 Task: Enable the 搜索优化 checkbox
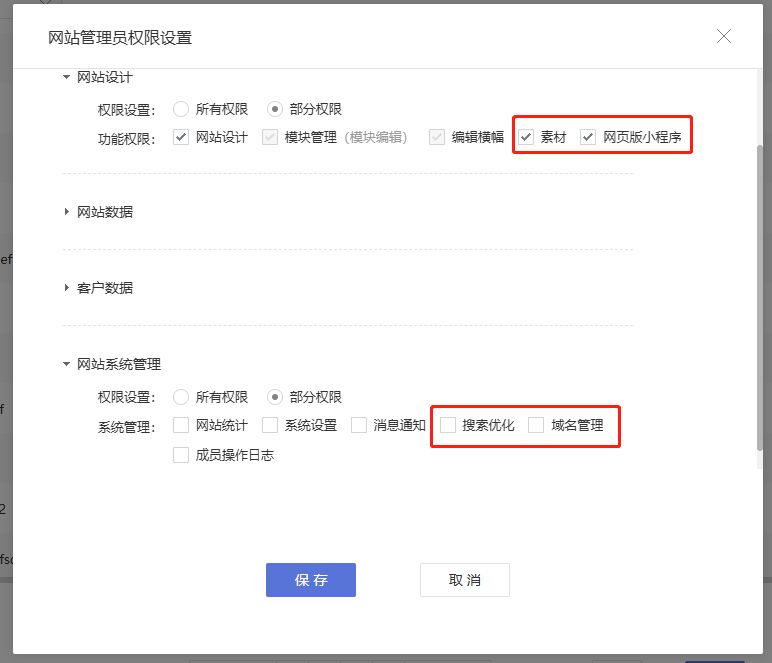[448, 425]
